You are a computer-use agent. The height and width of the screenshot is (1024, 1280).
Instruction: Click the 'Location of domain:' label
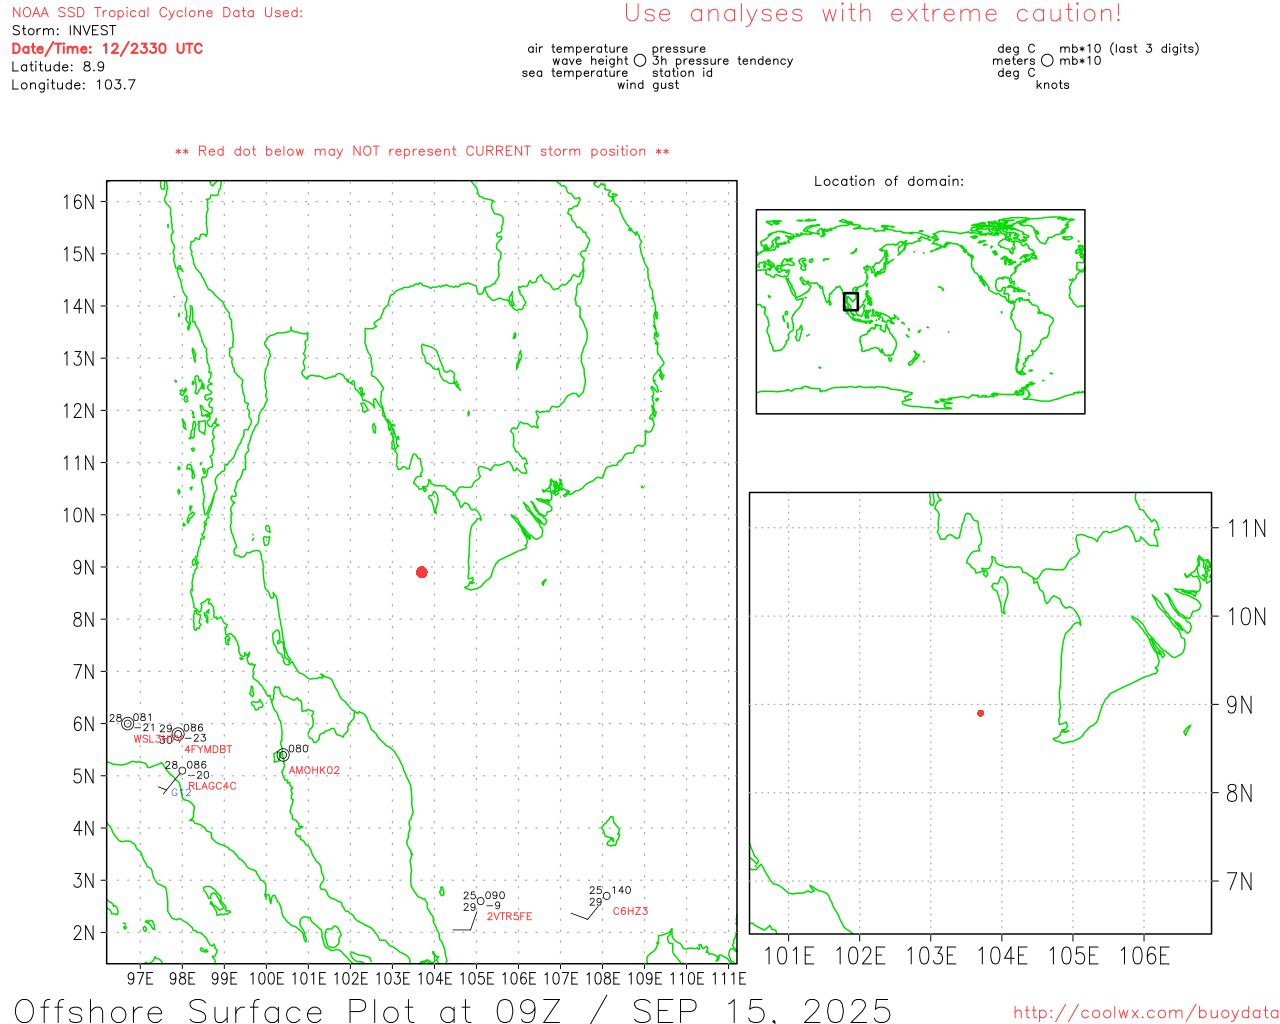(889, 182)
